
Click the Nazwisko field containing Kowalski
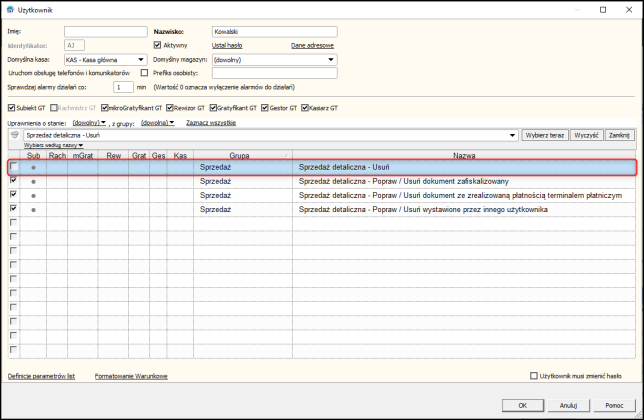(275, 32)
